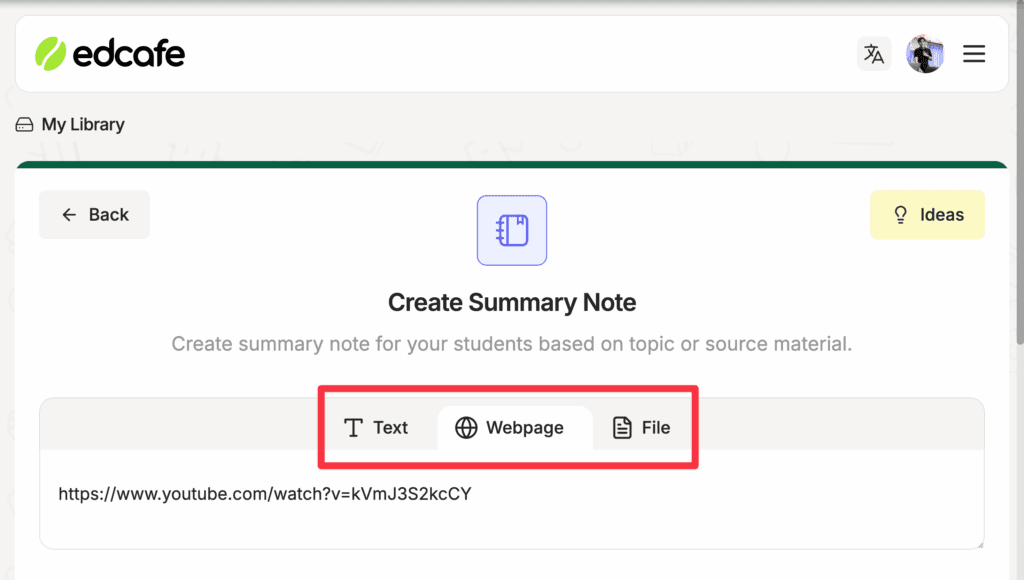Click the summary note notebook icon
Viewport: 1024px width, 580px height.
pyautogui.click(x=512, y=231)
